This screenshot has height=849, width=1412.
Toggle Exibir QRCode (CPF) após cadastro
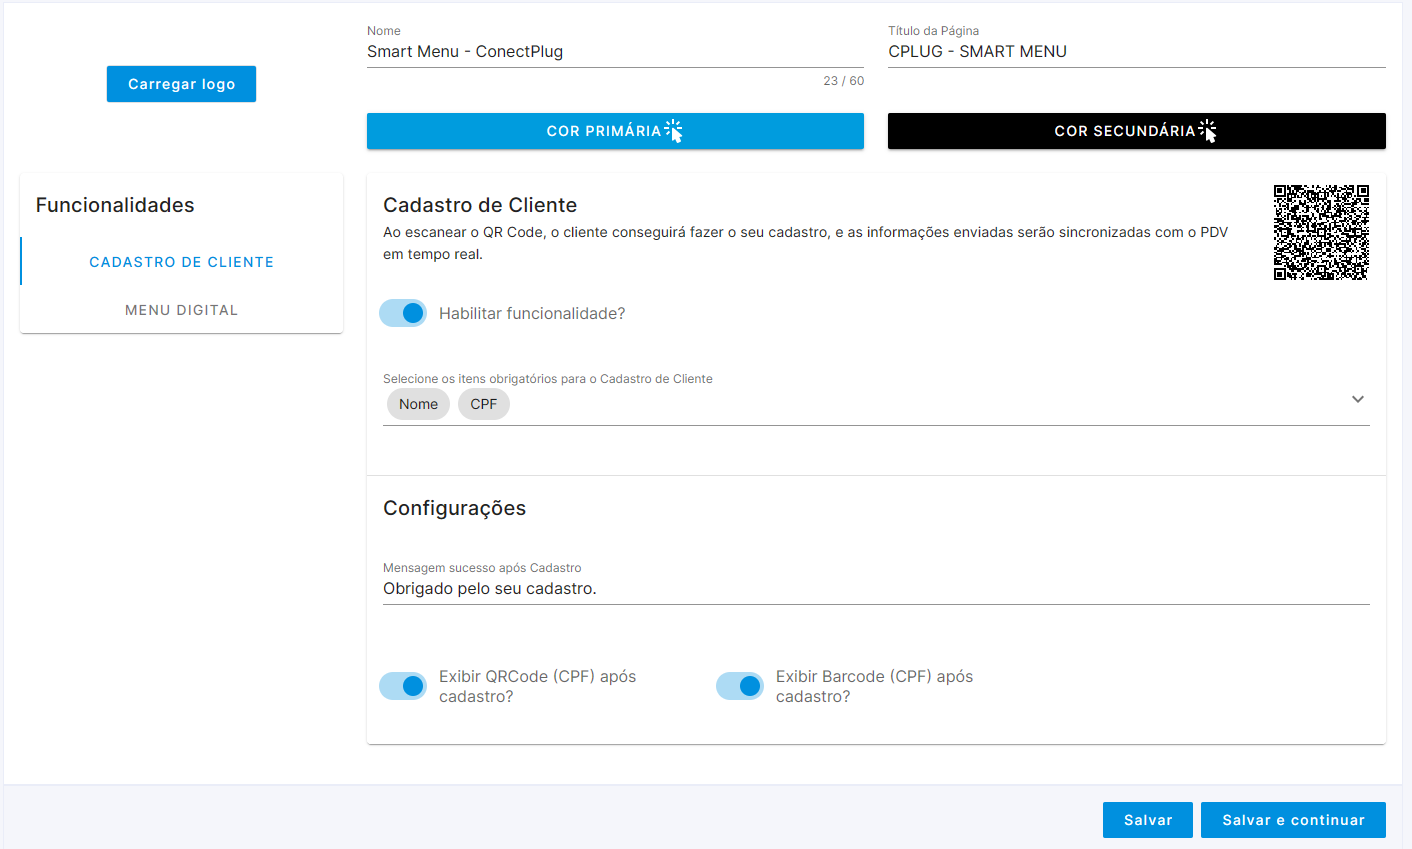click(x=403, y=686)
